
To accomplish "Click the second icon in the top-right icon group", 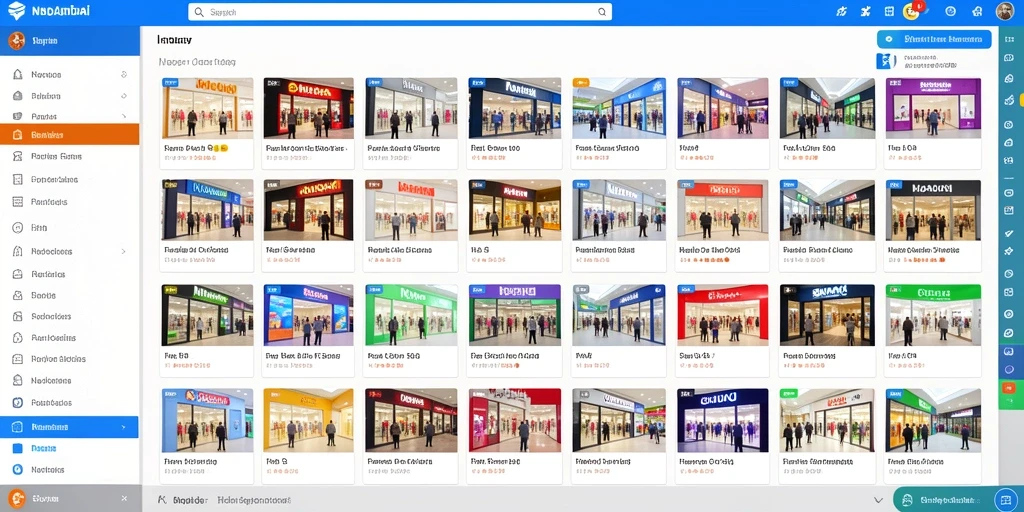I will 865,11.
